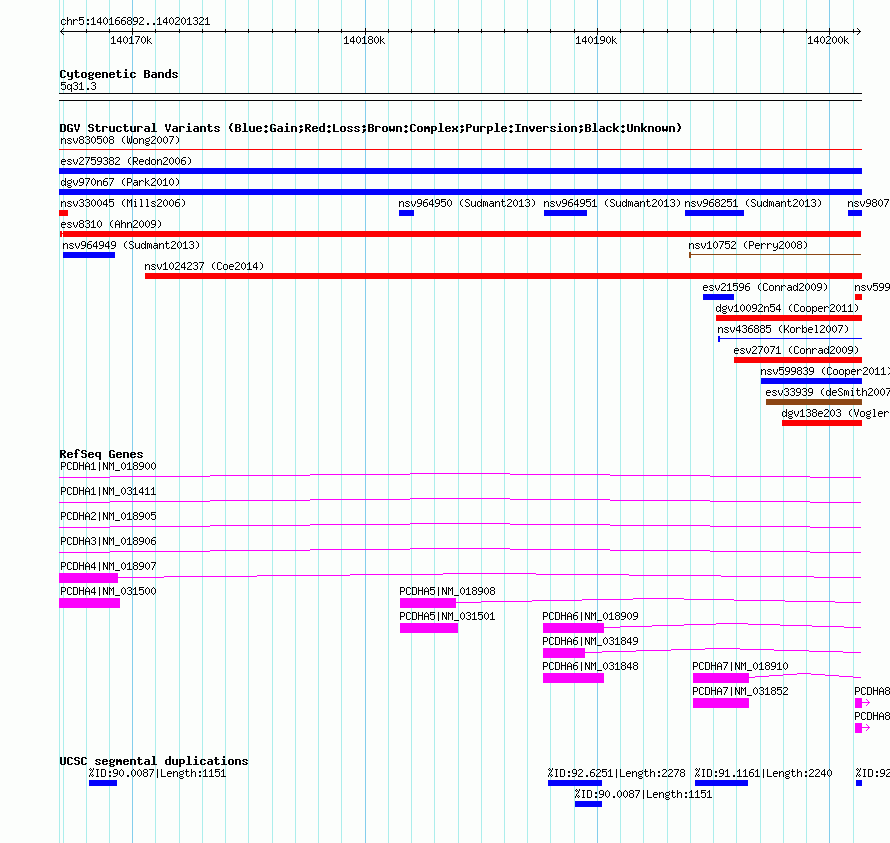Click the %ID:91.1161 Length:2240 duplication bar

pos(721,783)
